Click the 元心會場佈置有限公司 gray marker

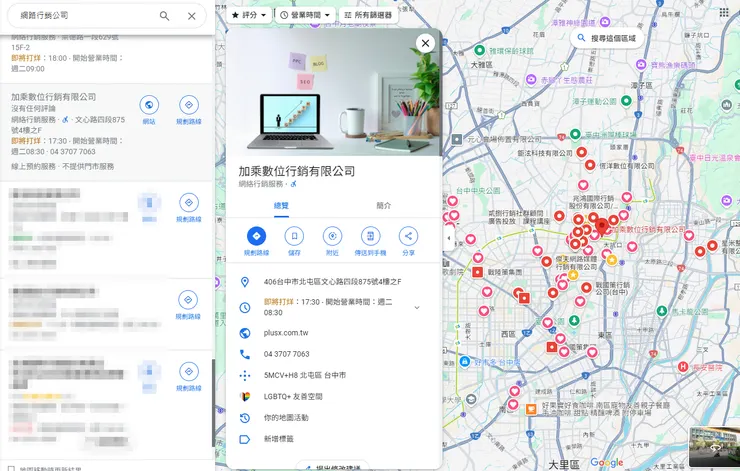point(456,139)
